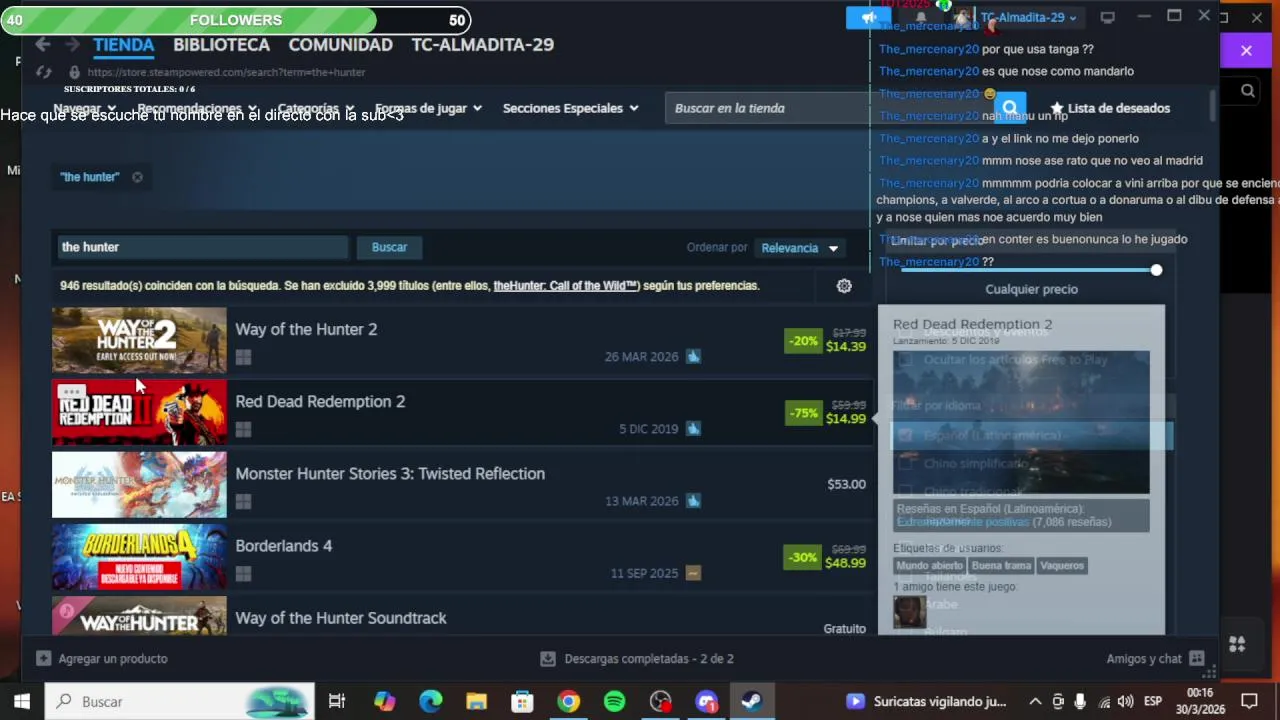Click the "the hunter" search term field
Image resolution: width=1280 pixels, height=720 pixels.
coord(201,247)
